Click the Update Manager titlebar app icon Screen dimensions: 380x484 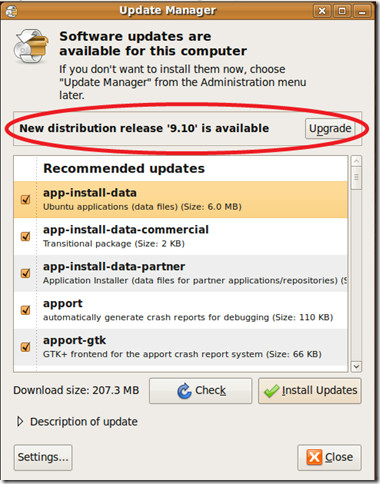11,11
